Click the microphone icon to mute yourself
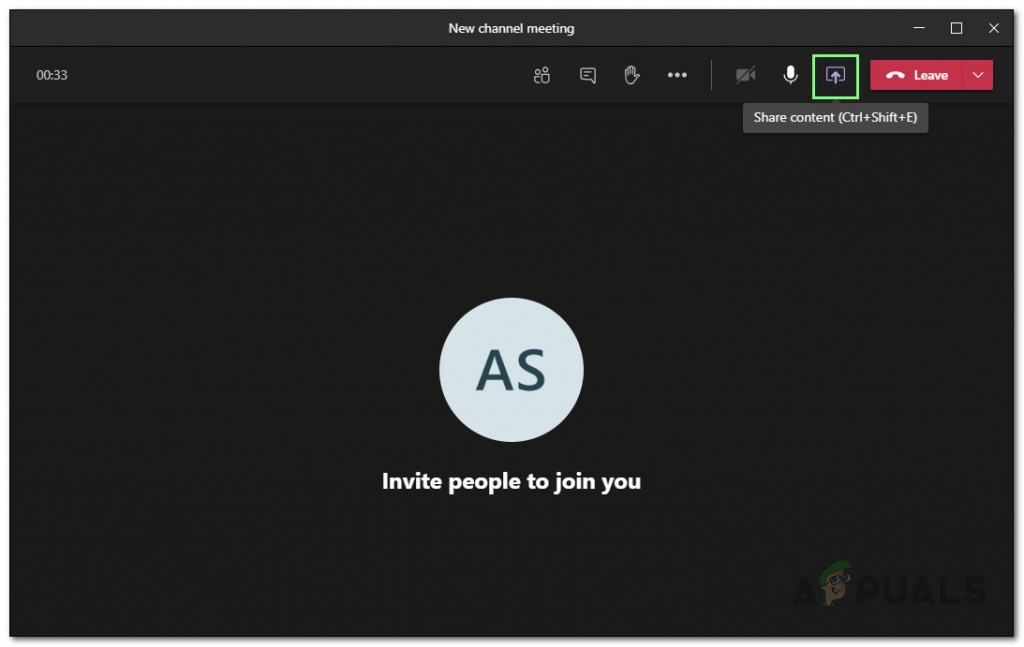Screen dimensions: 1024x647 coord(790,75)
